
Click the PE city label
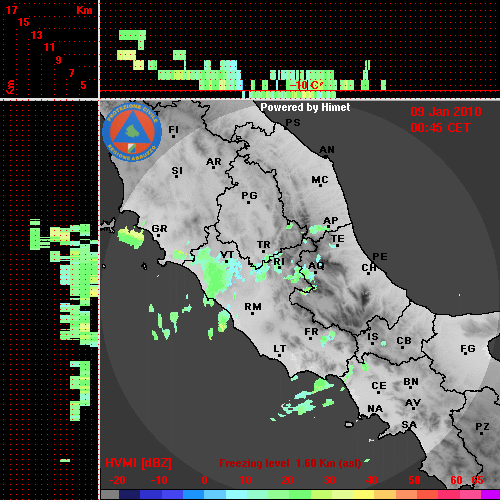(380, 256)
